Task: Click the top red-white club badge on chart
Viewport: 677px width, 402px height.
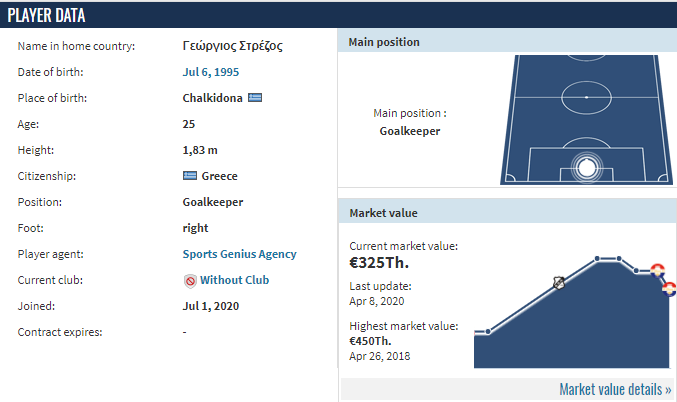Action: pos(657,271)
